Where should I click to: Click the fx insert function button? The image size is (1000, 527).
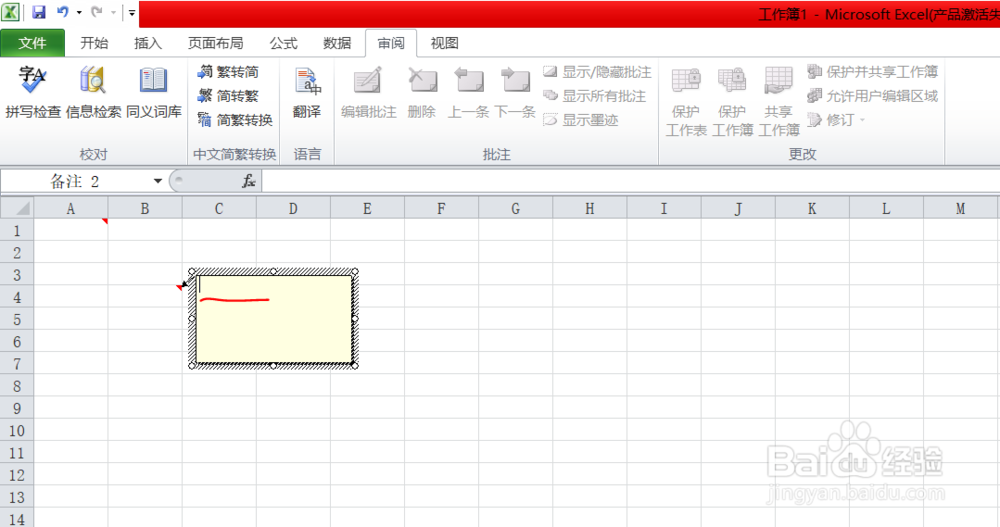tap(248, 181)
